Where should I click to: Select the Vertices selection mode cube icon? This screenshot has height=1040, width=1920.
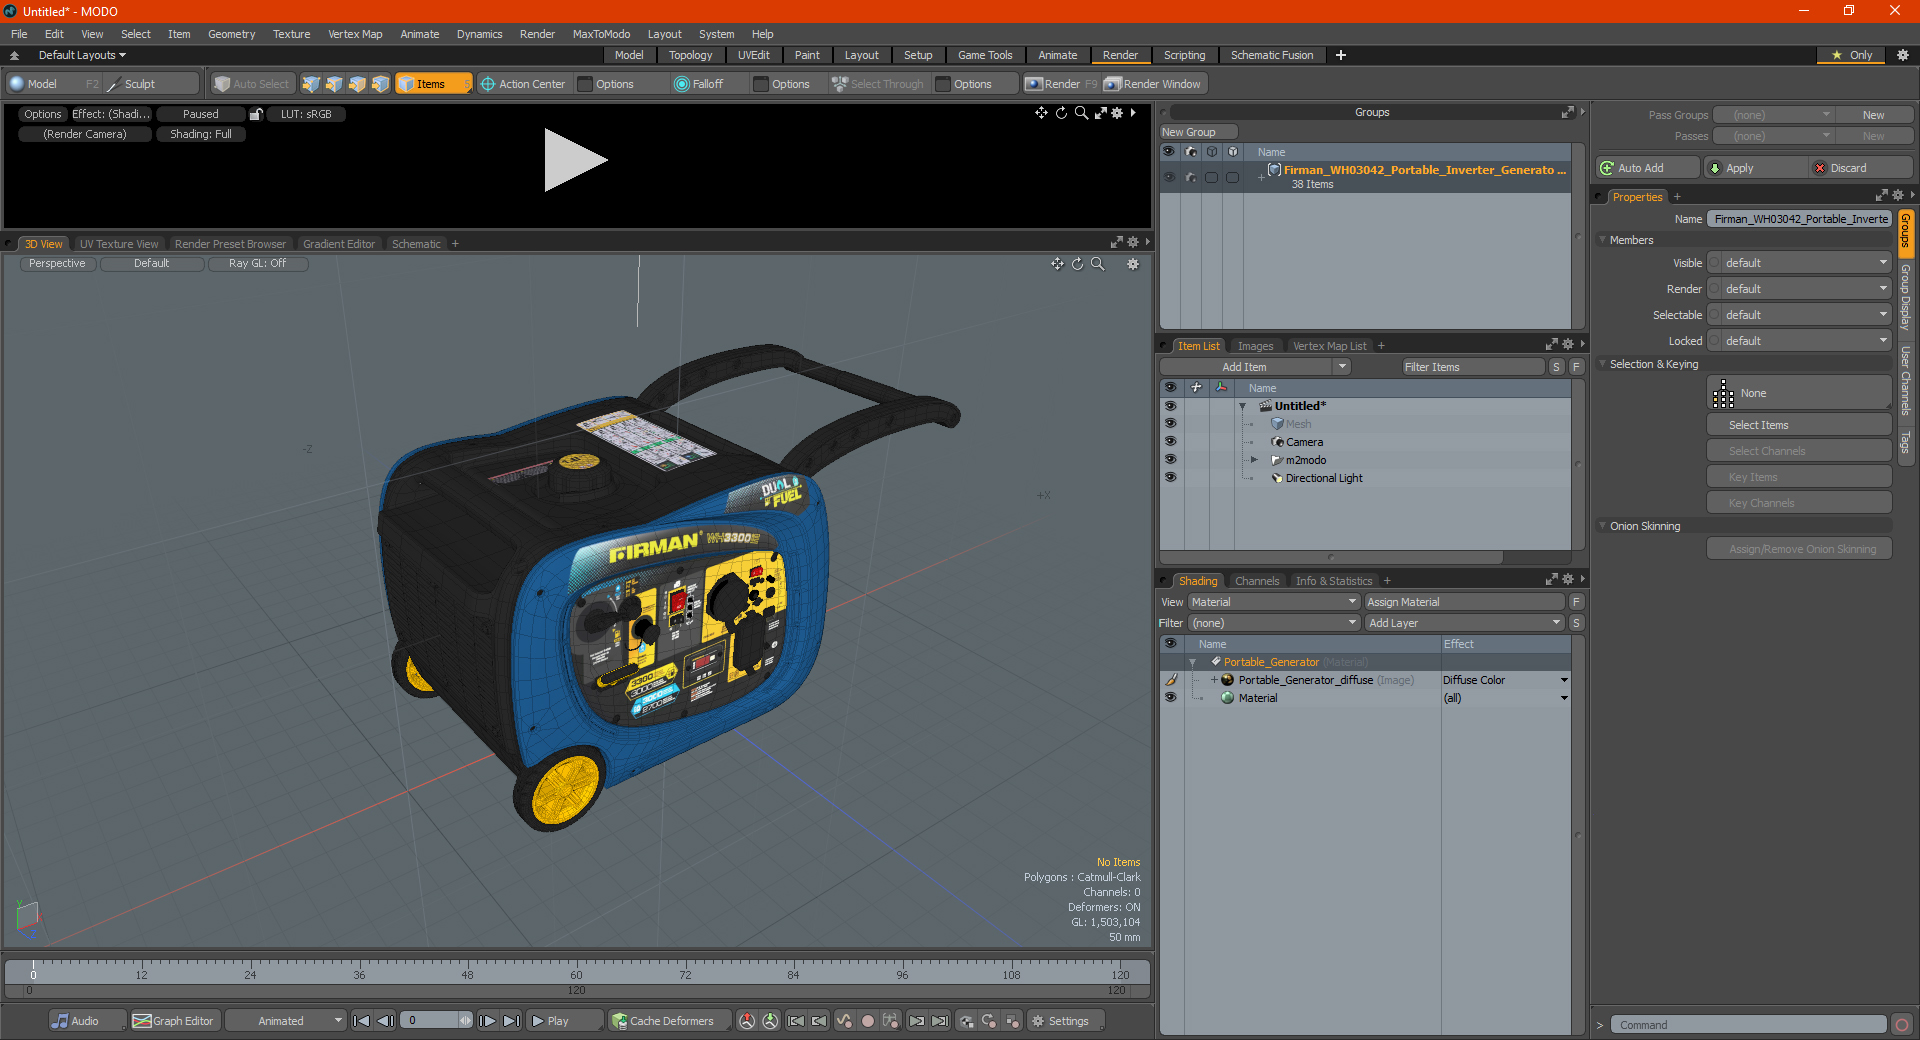[x=311, y=84]
